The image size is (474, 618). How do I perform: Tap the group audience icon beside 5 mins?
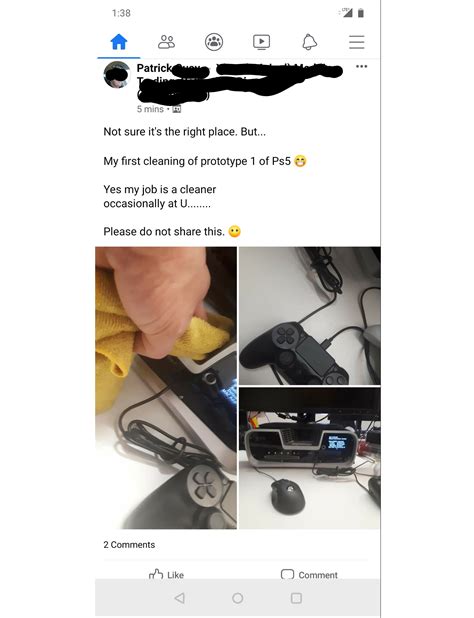pyautogui.click(x=177, y=109)
